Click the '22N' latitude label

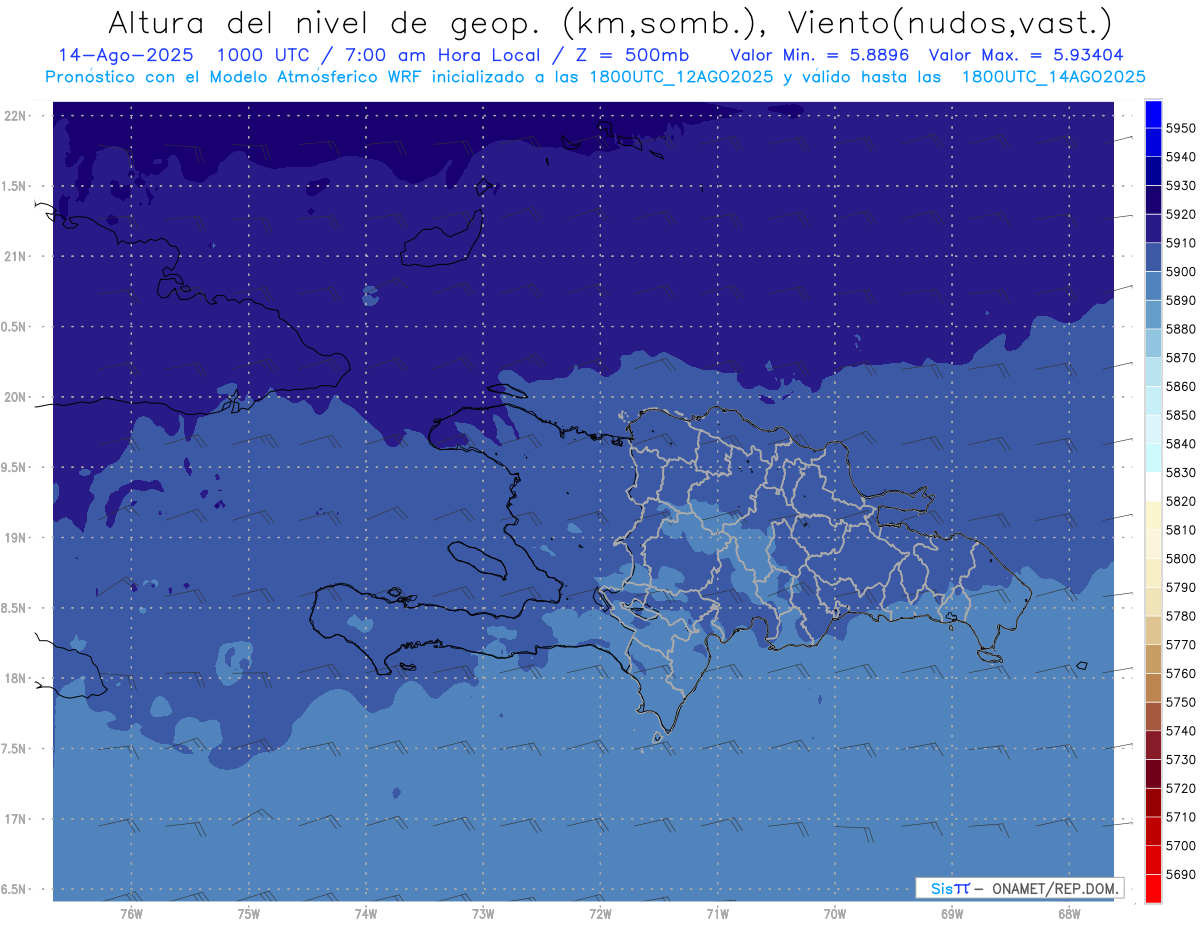15,116
